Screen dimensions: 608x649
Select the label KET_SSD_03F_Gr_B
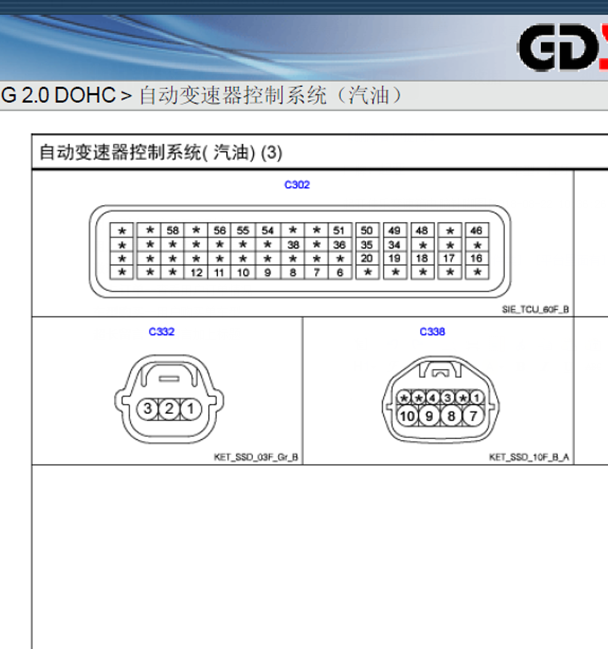(x=256, y=457)
